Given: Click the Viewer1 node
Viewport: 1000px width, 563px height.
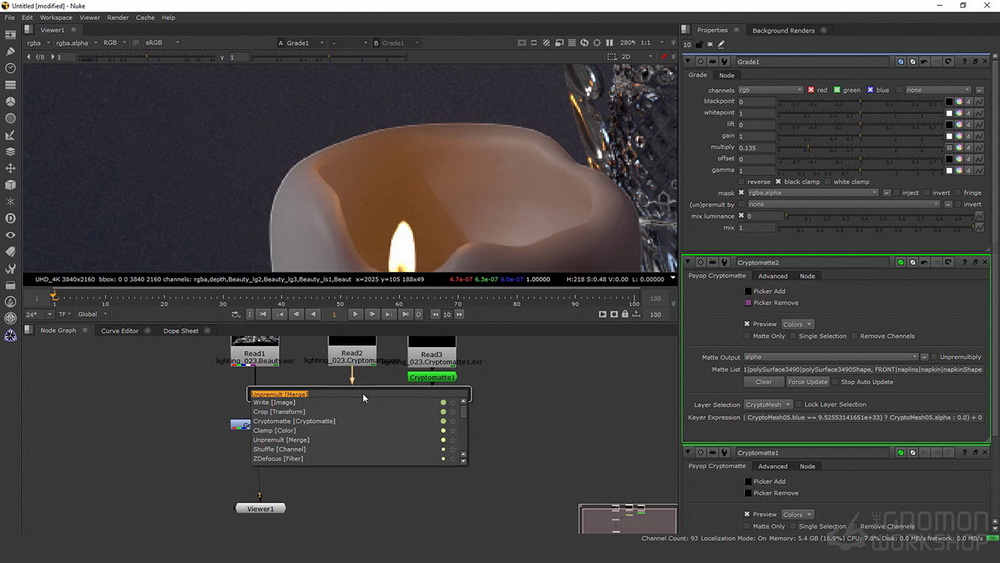Looking at the screenshot, I should (260, 509).
